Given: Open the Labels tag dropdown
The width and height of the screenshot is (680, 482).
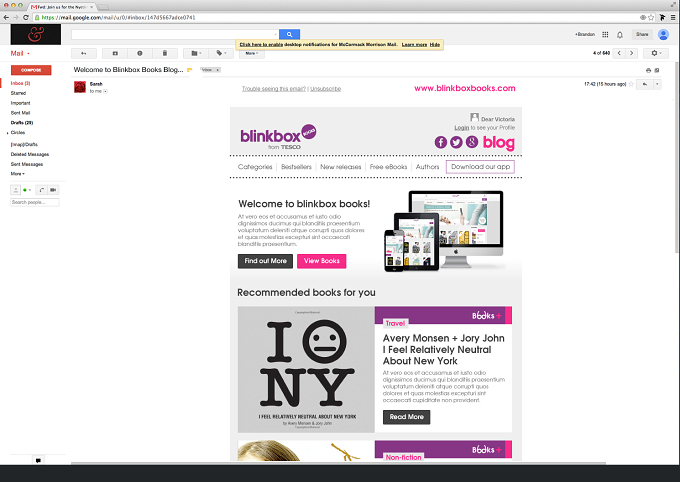Looking at the screenshot, I should (221, 53).
